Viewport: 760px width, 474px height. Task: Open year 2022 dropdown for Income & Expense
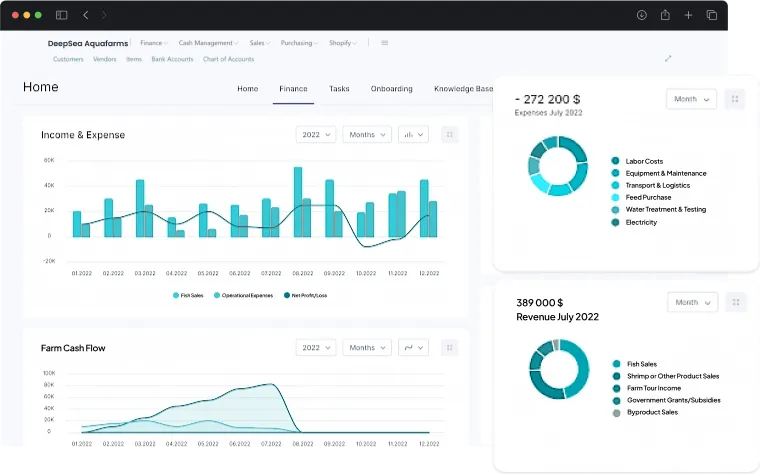(316, 135)
